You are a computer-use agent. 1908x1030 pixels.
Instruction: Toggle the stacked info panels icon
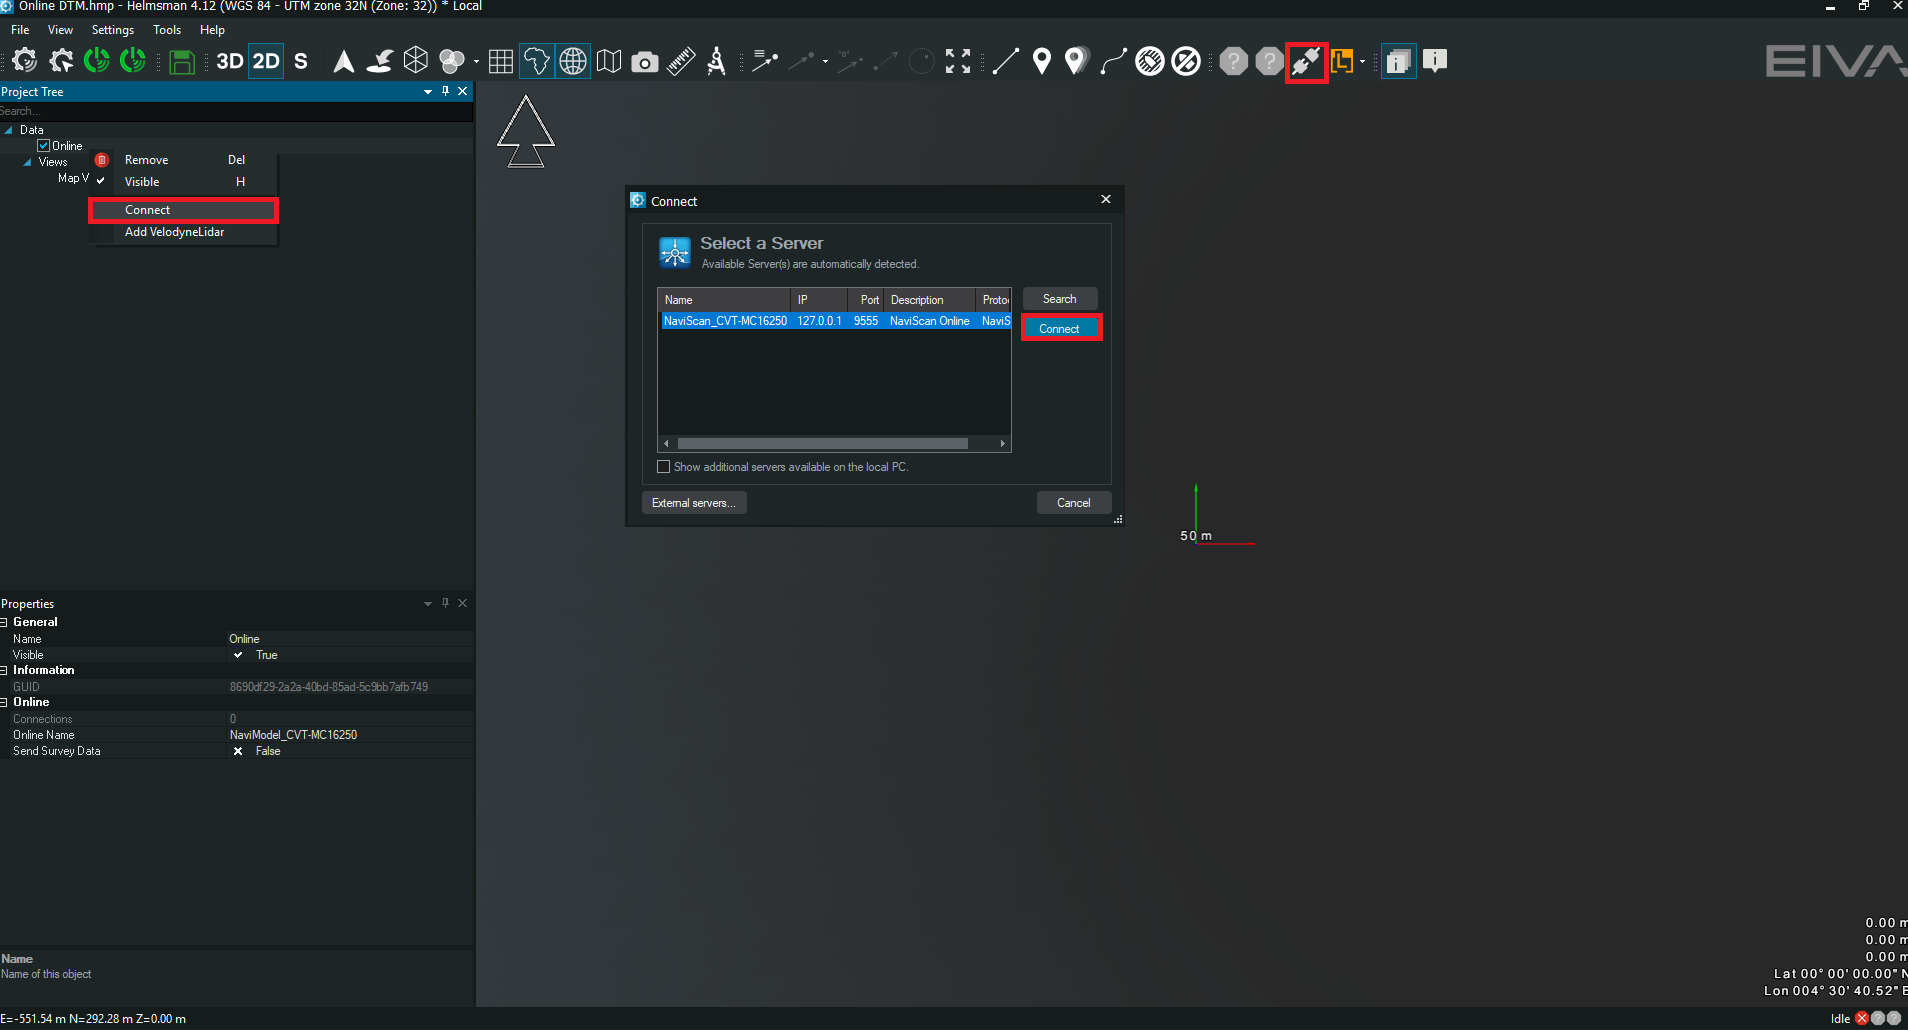[x=1399, y=62]
